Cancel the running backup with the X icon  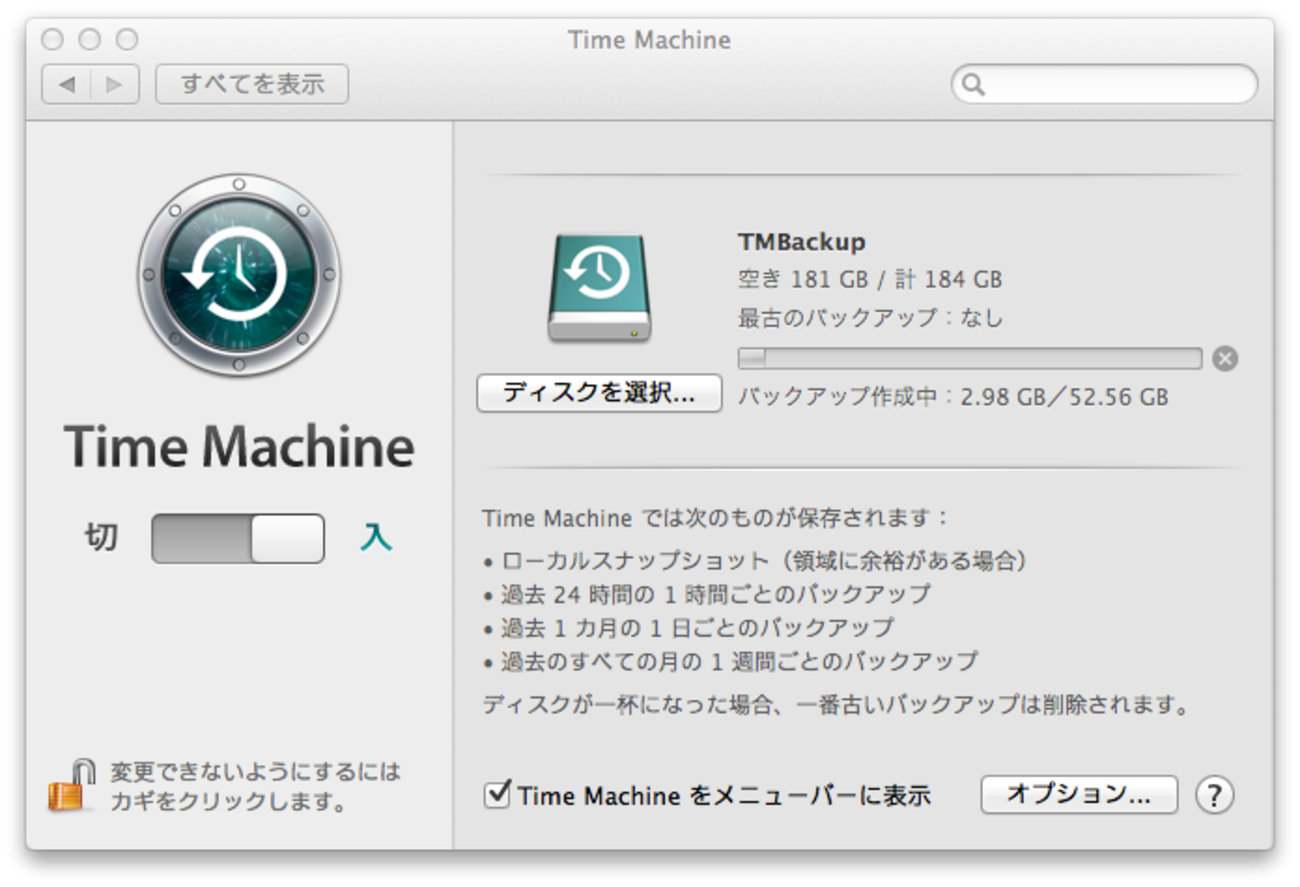pos(1224,359)
